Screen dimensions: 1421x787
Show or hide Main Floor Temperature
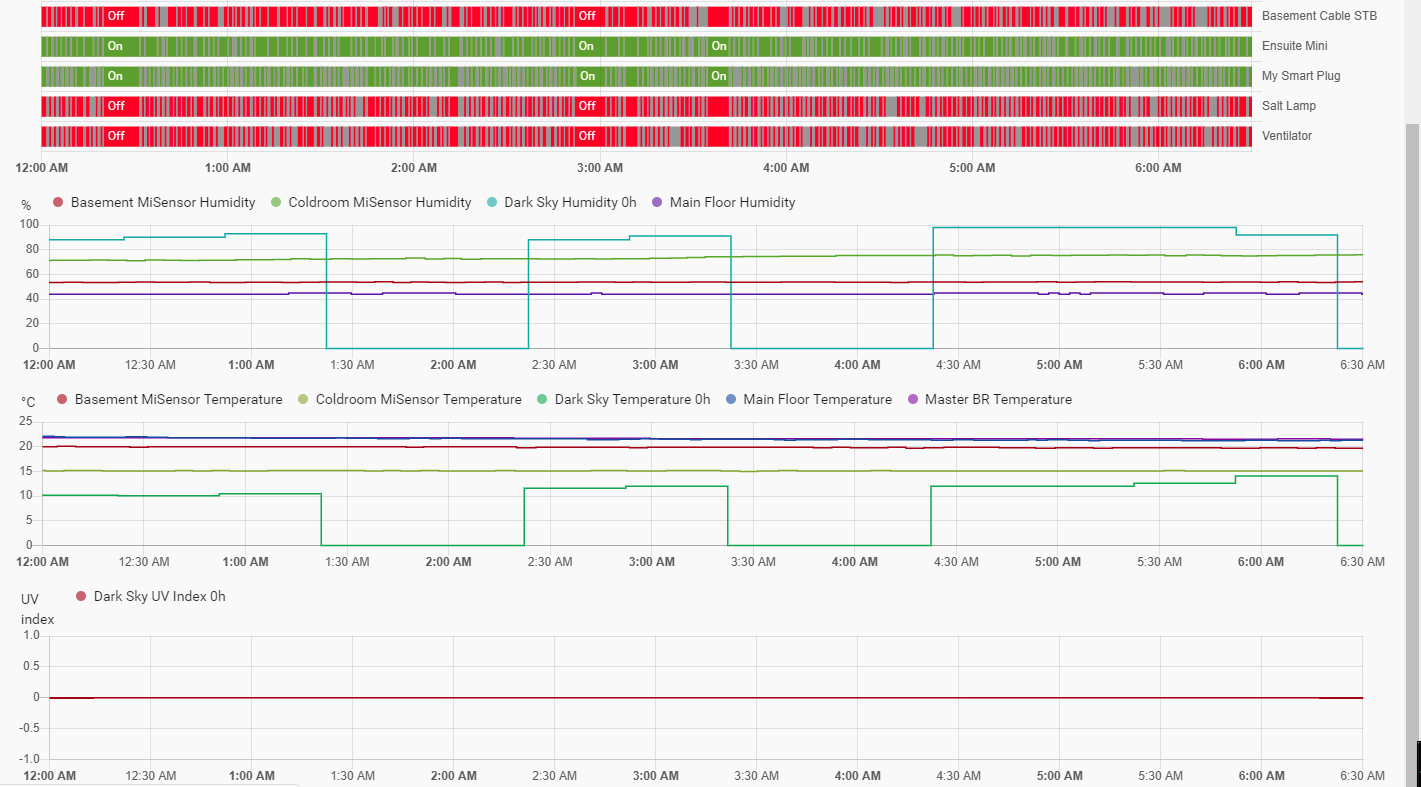pos(817,400)
